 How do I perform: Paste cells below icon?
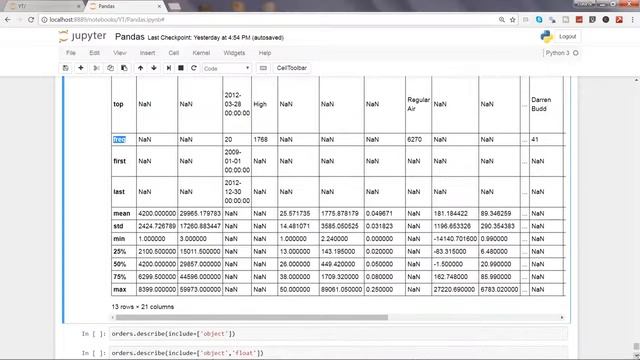pyautogui.click(x=124, y=68)
